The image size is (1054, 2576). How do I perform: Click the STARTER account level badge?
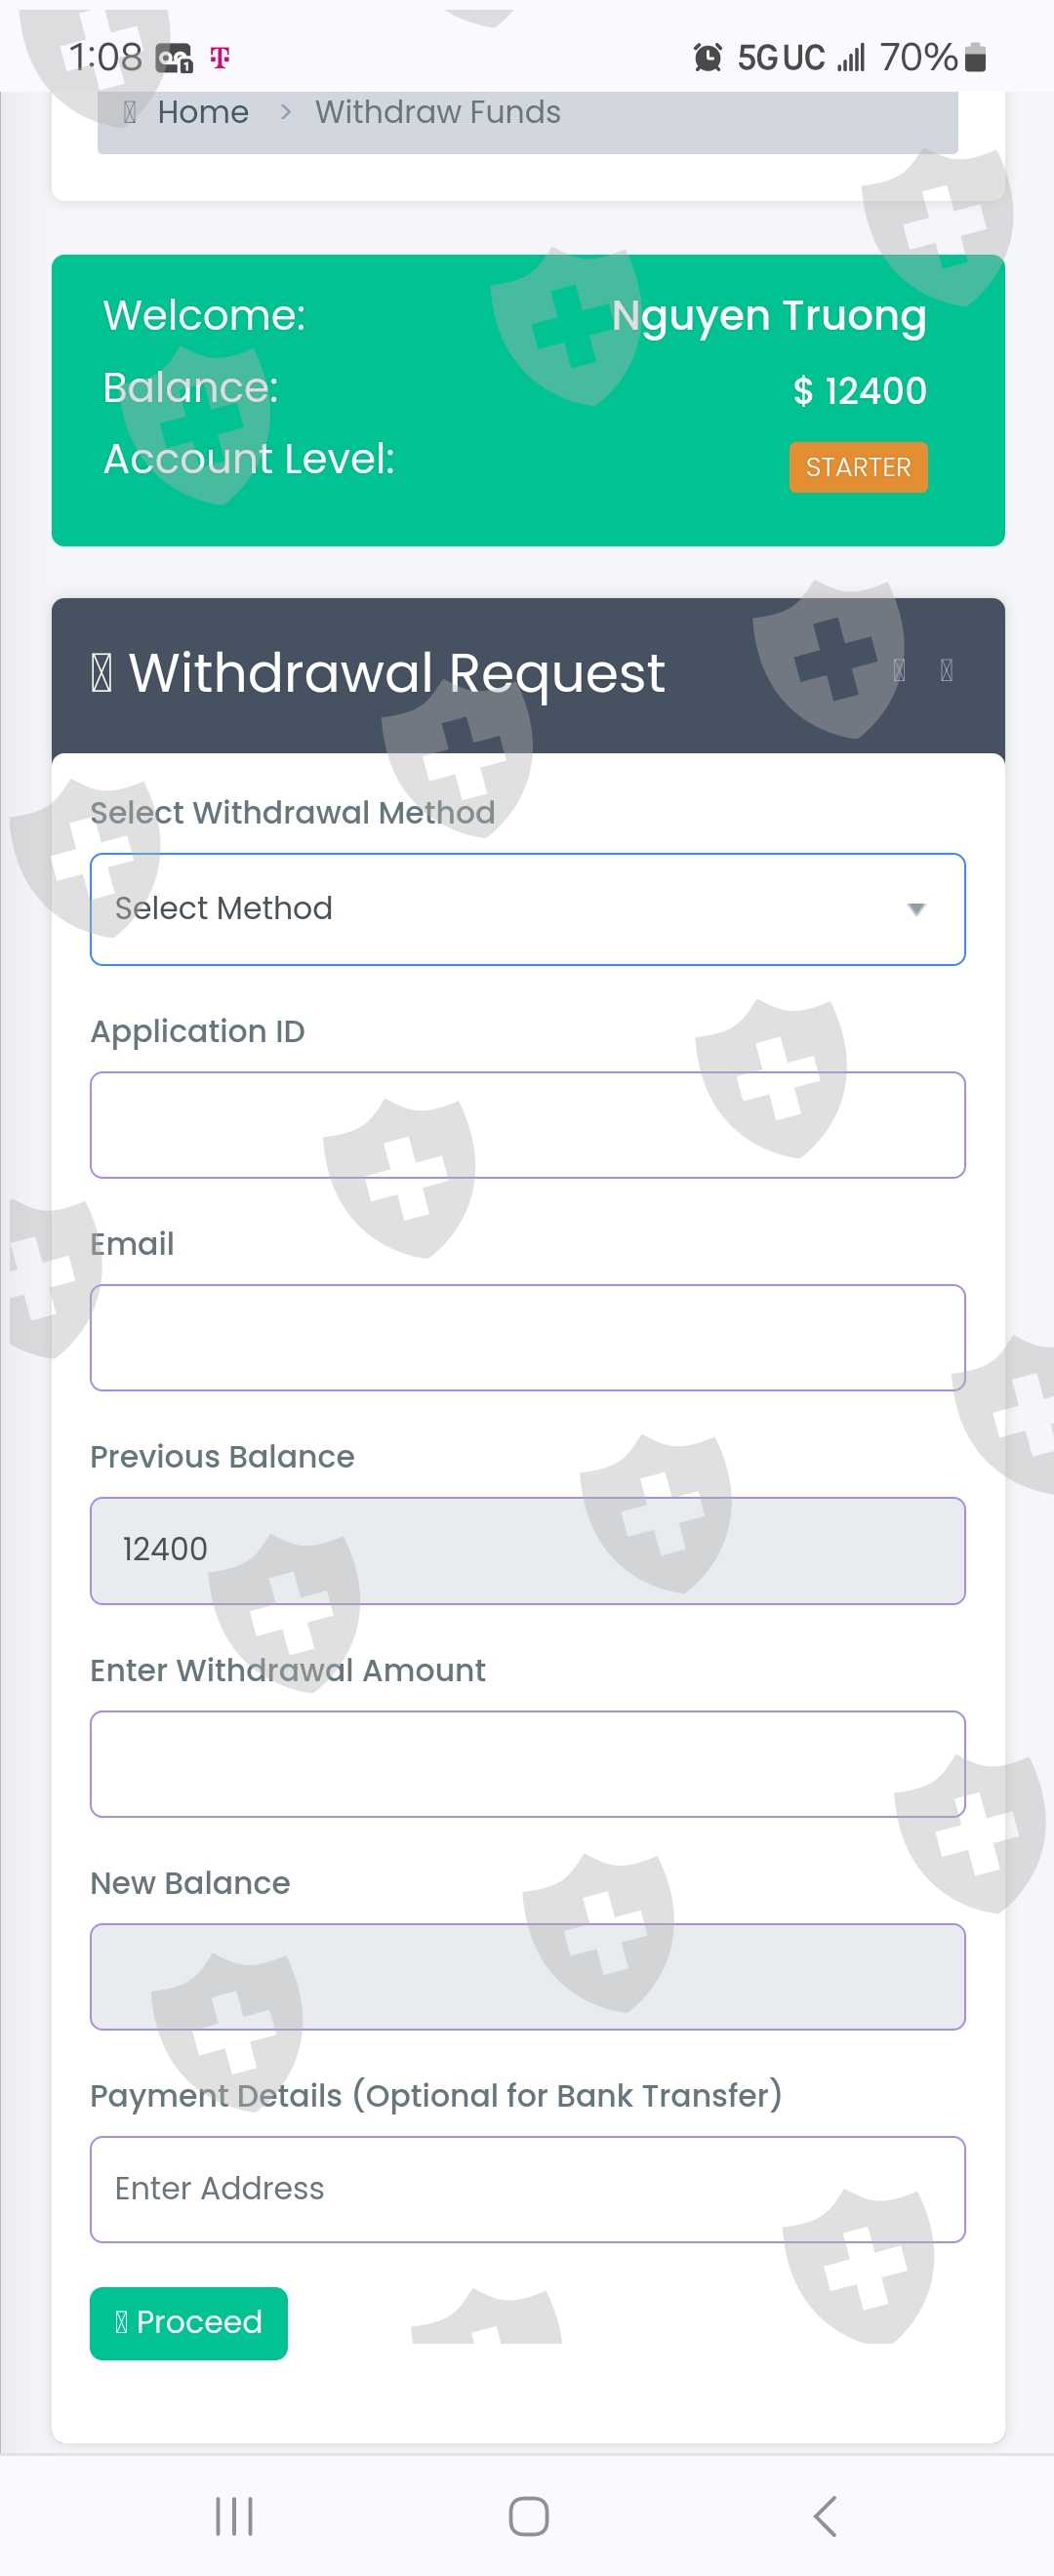857,467
